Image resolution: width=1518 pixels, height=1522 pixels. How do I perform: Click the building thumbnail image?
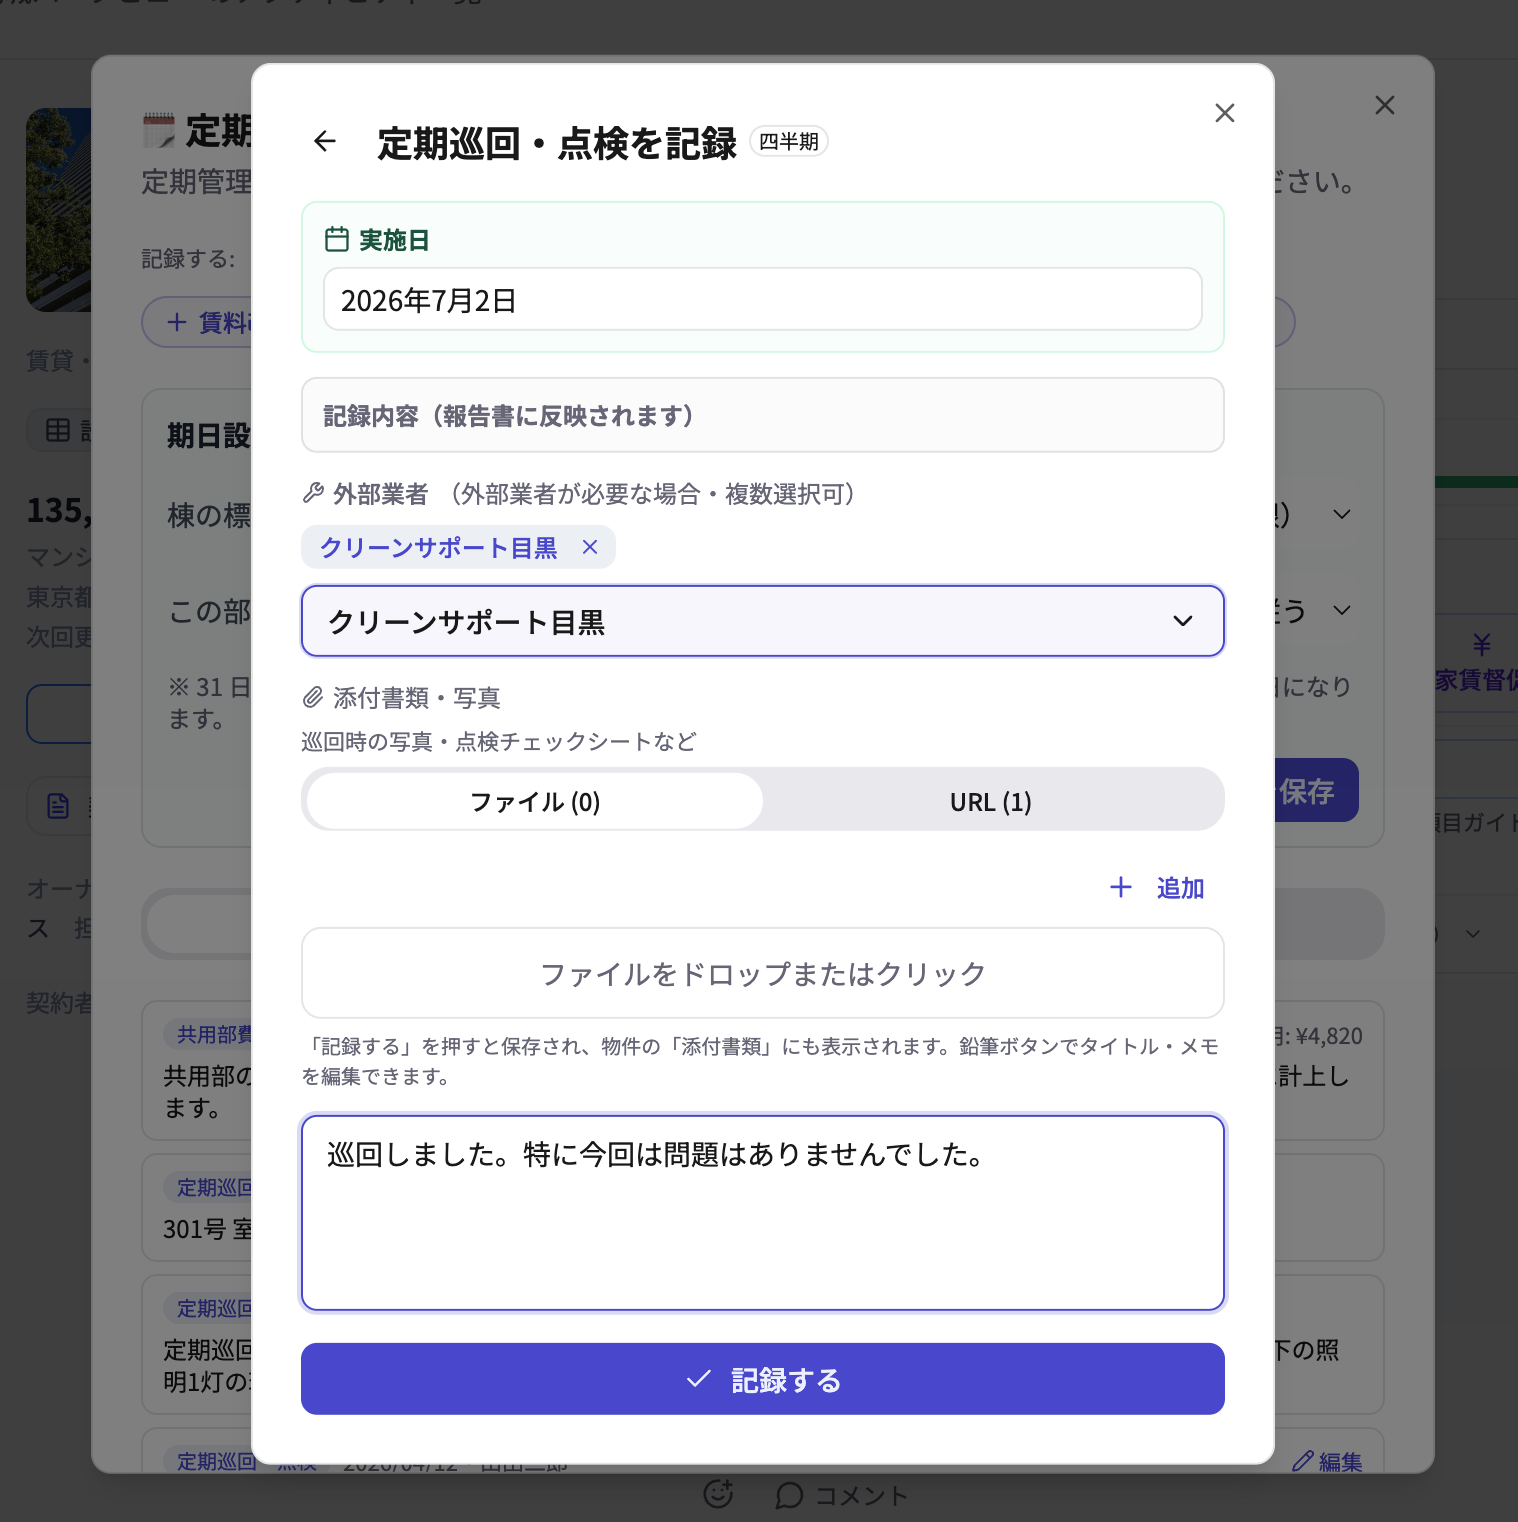coord(58,210)
